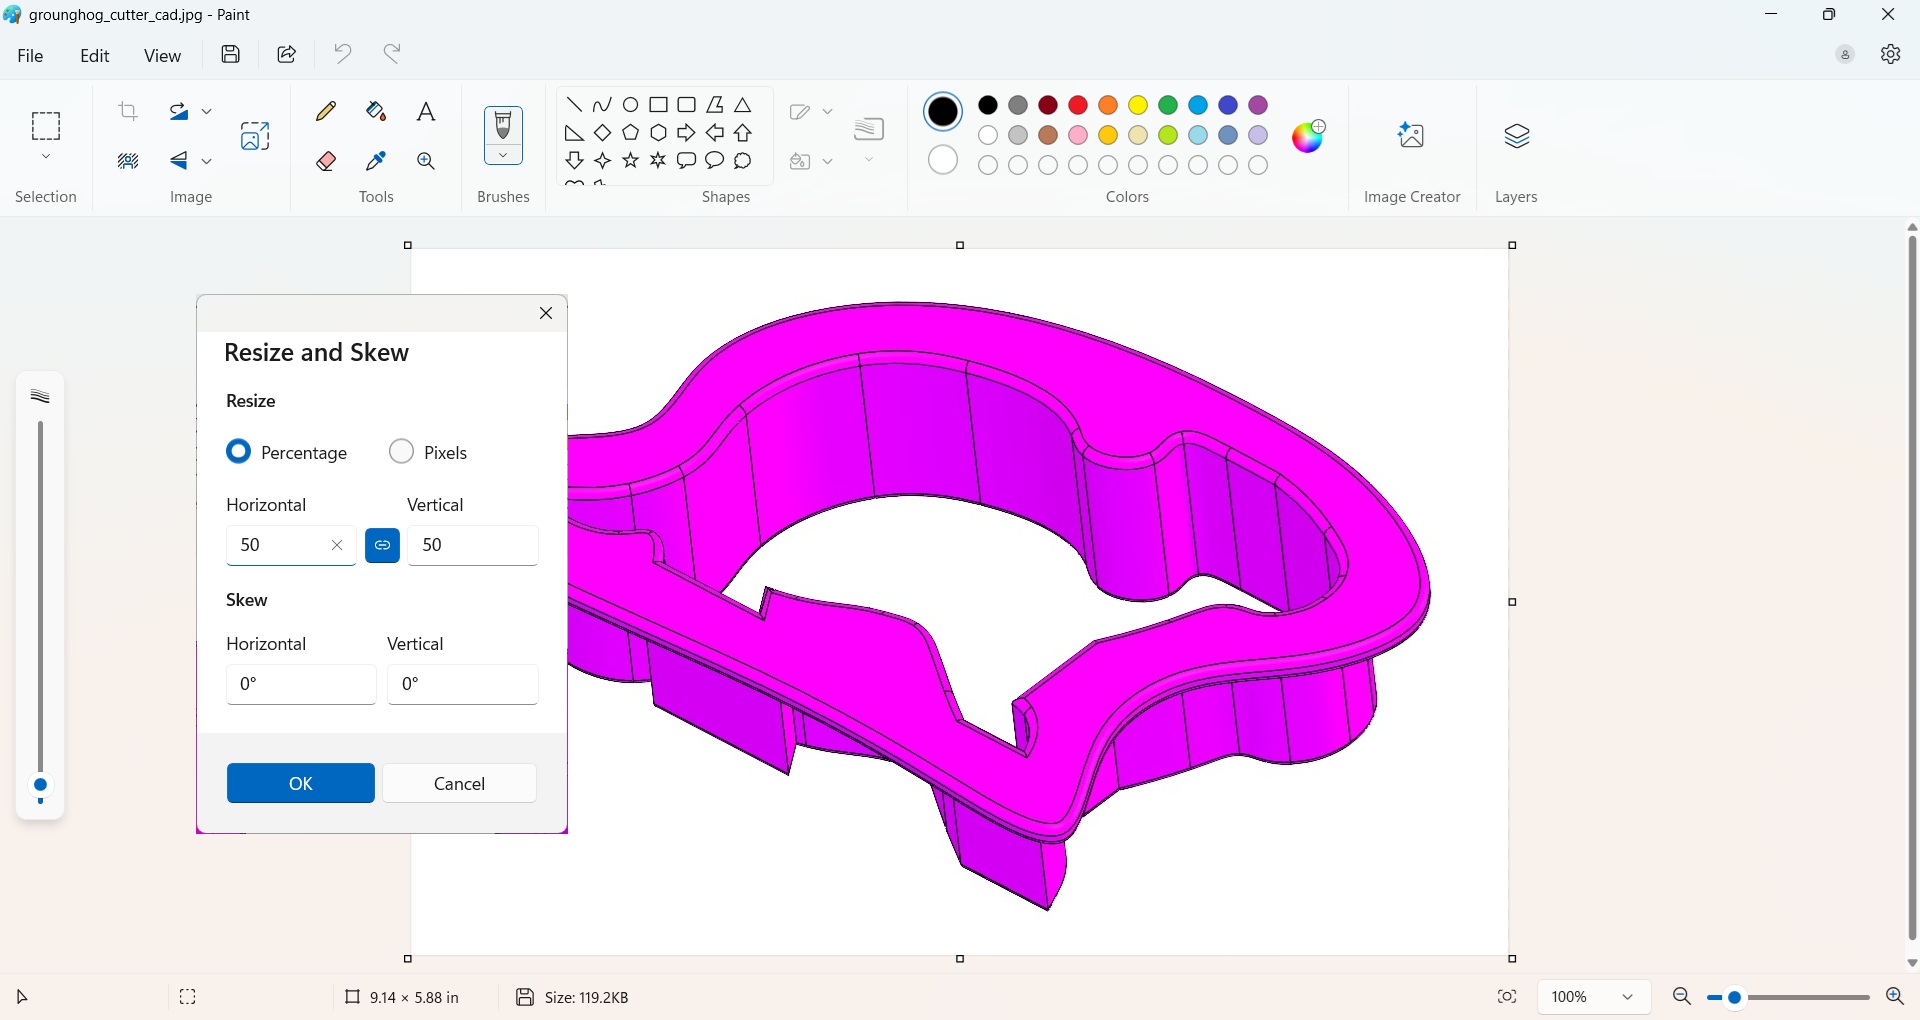
Task: Click the Redo arrow
Action: click(x=394, y=54)
